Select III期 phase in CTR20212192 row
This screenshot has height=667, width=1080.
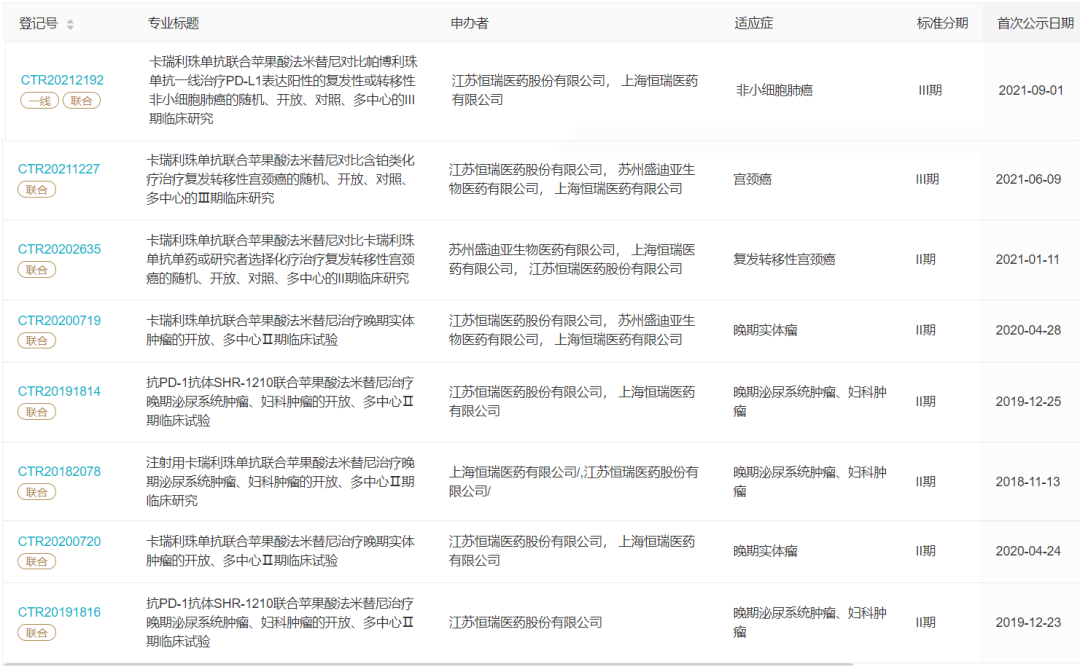(930, 90)
